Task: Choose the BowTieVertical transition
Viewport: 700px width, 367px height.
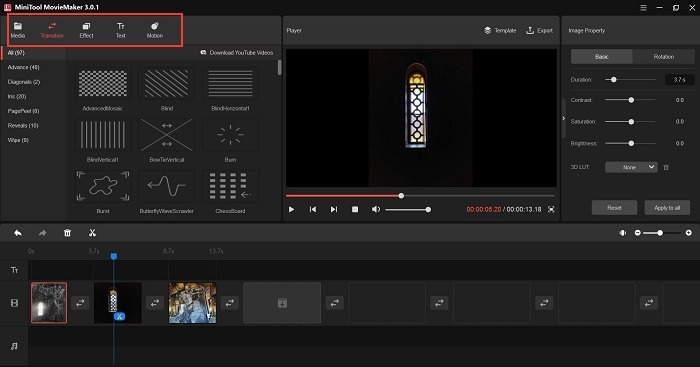Action: coord(167,135)
